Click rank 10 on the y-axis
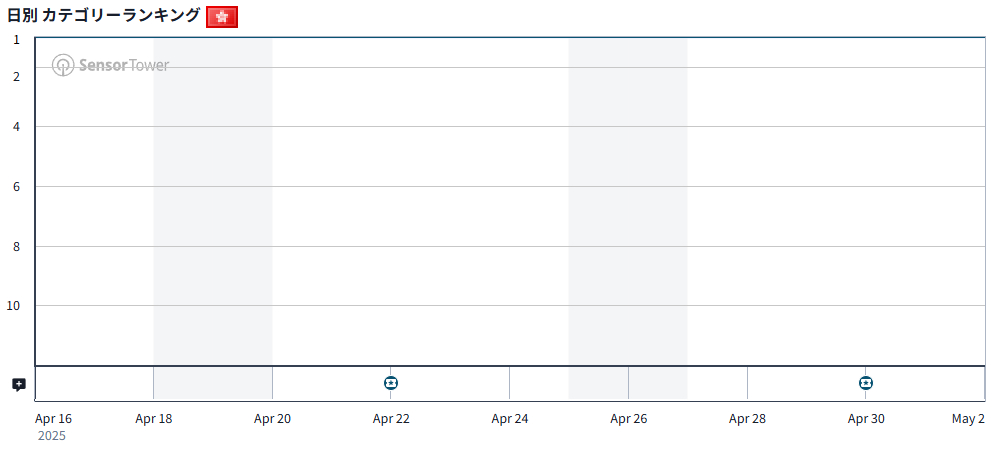1000x451 pixels. coord(13,306)
